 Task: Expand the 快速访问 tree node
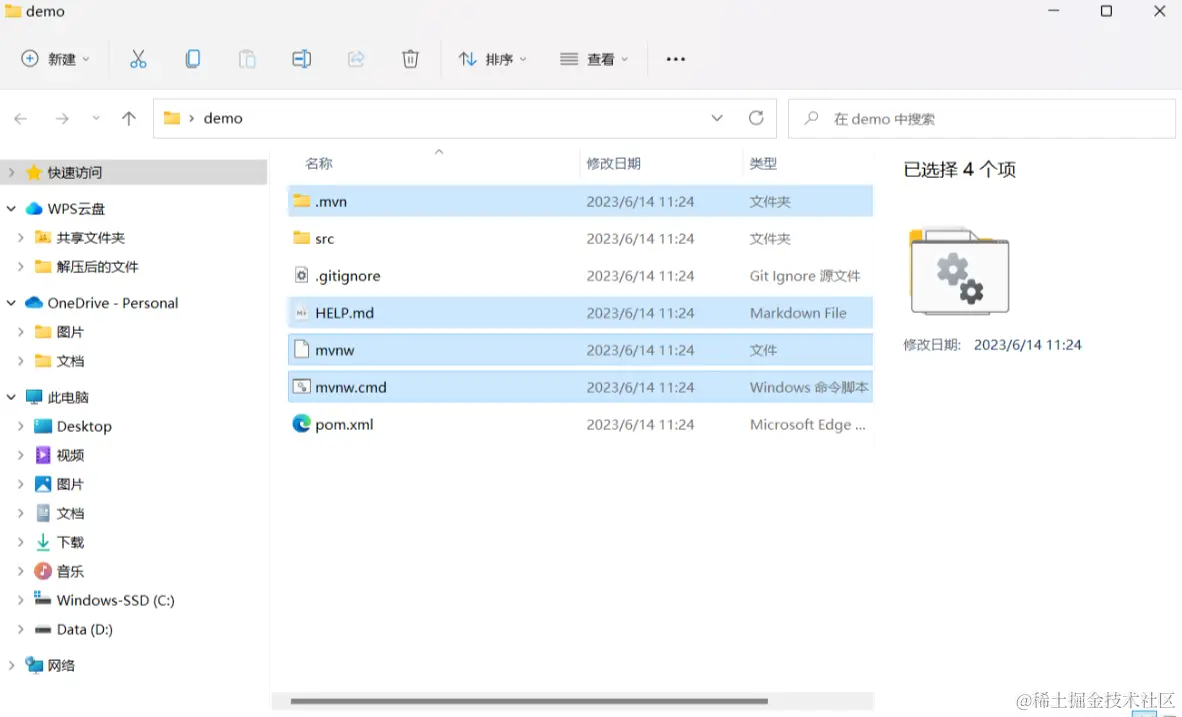point(11,173)
